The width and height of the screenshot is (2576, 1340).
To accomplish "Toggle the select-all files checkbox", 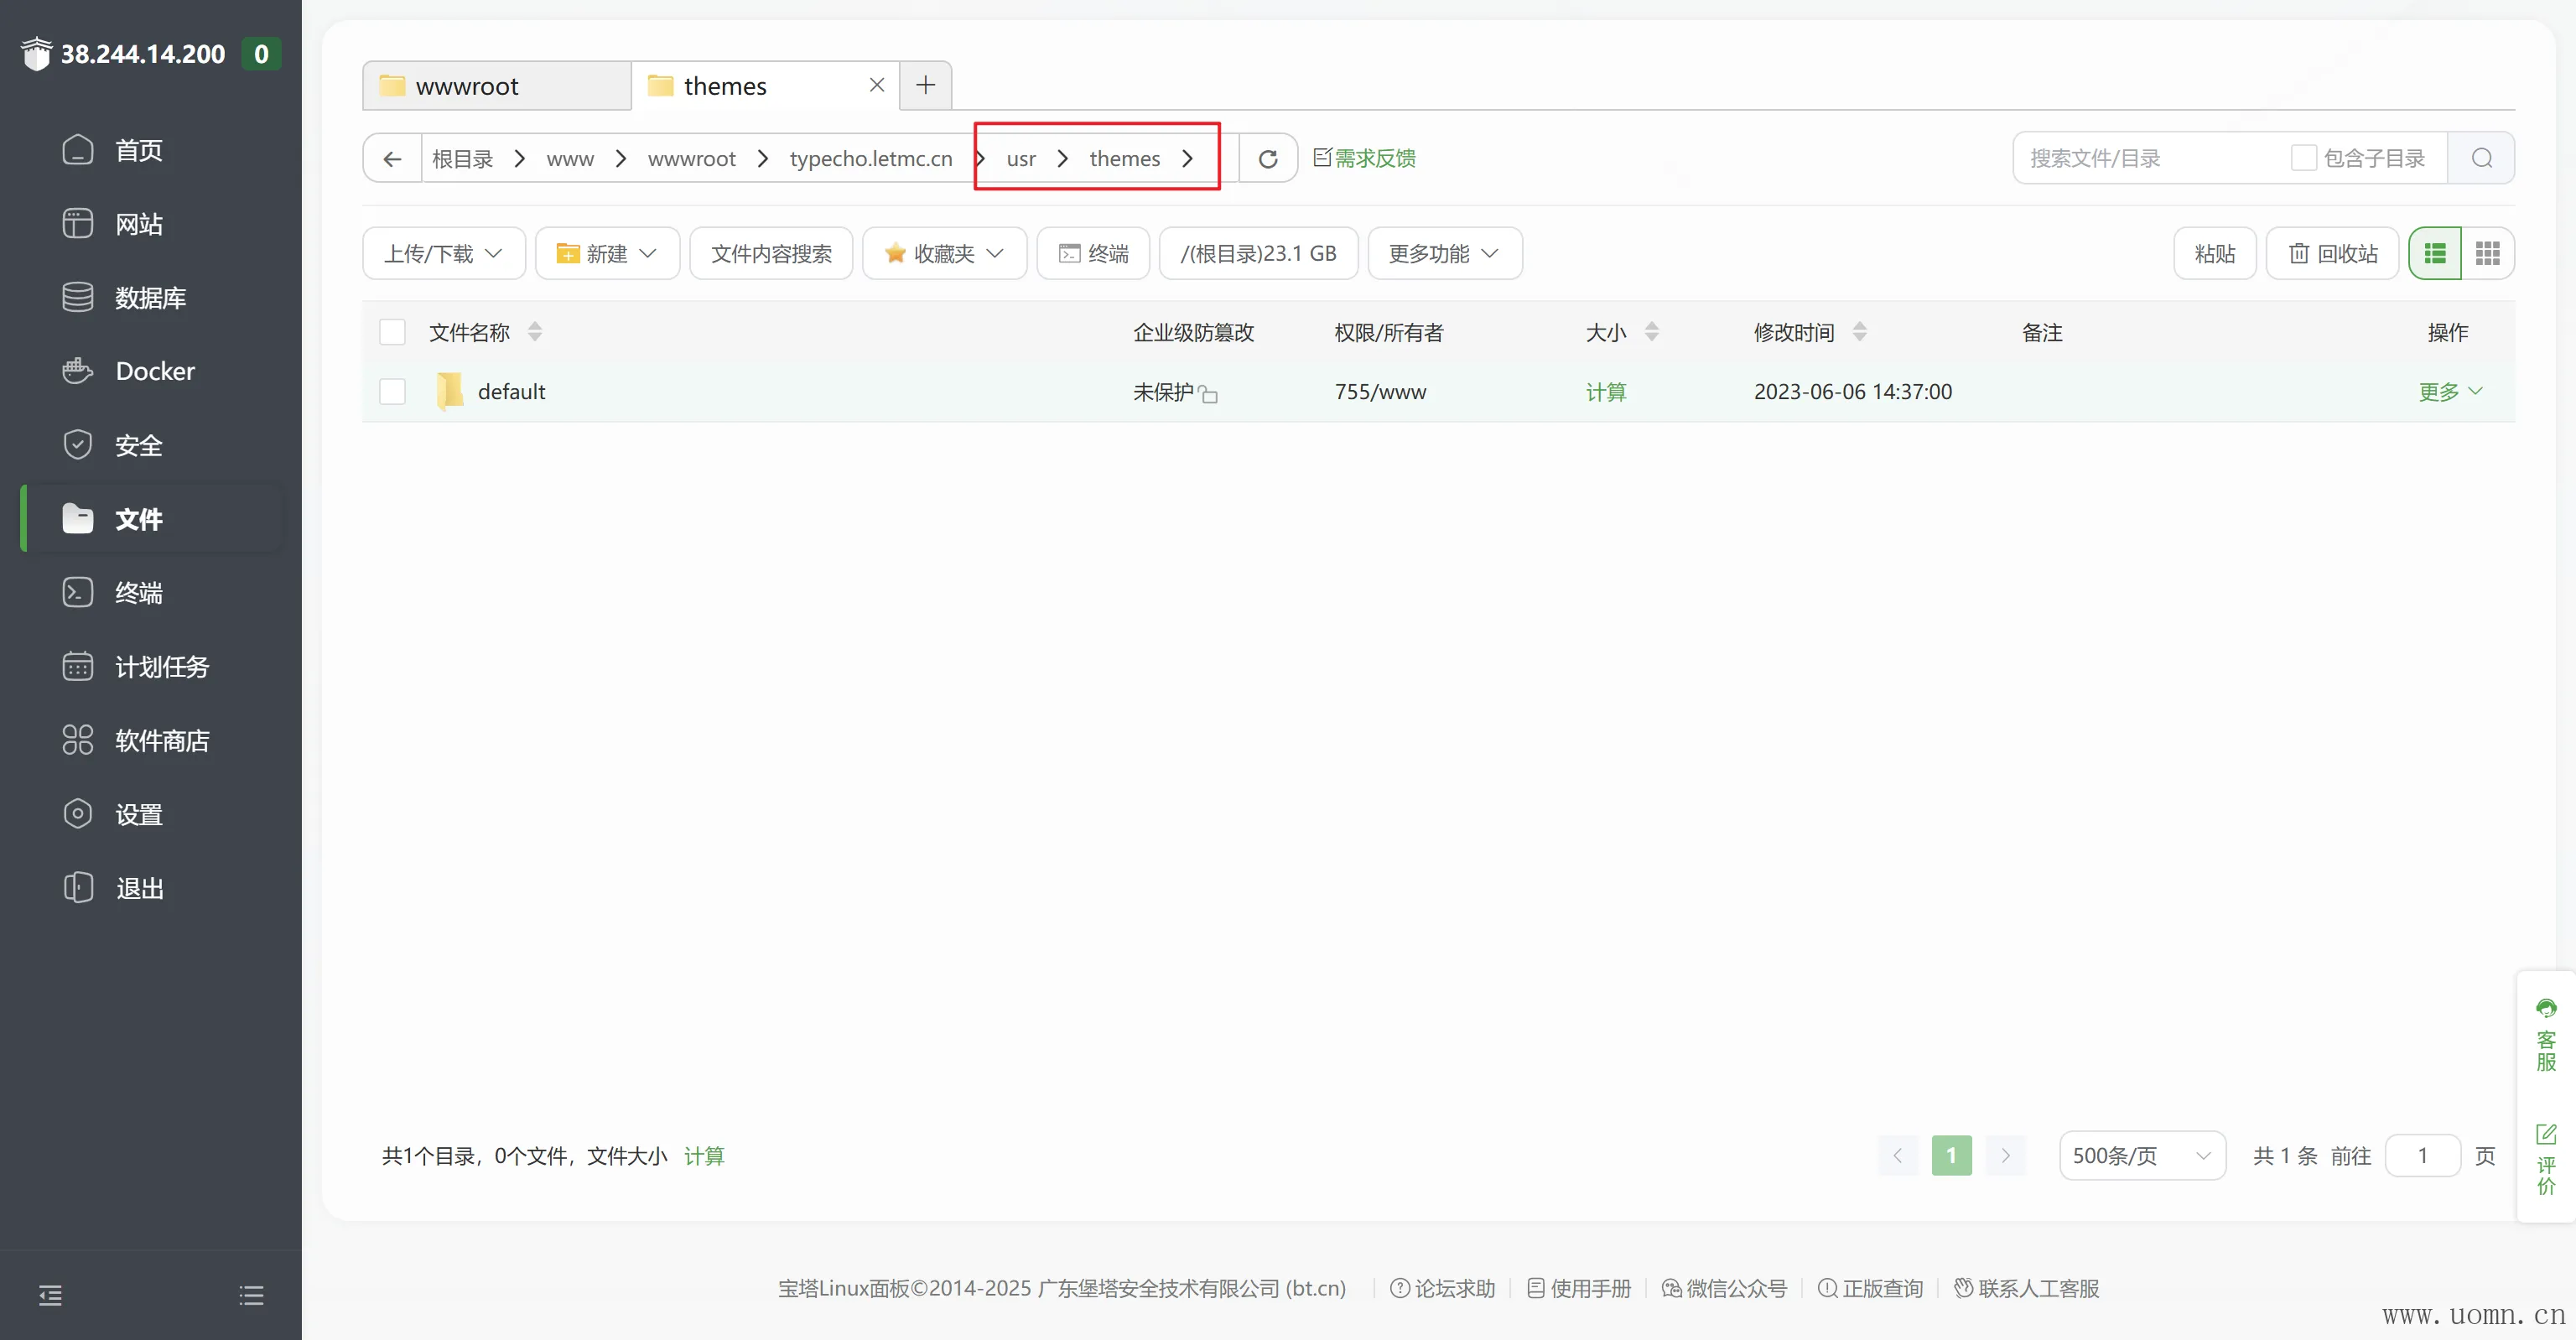I will point(392,332).
